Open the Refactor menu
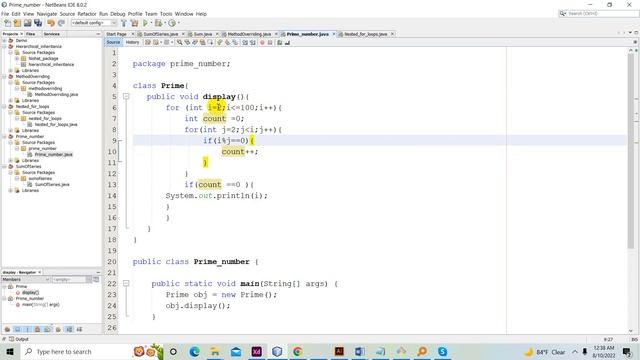Screen dimensions: 640x360 click(x=87, y=14)
